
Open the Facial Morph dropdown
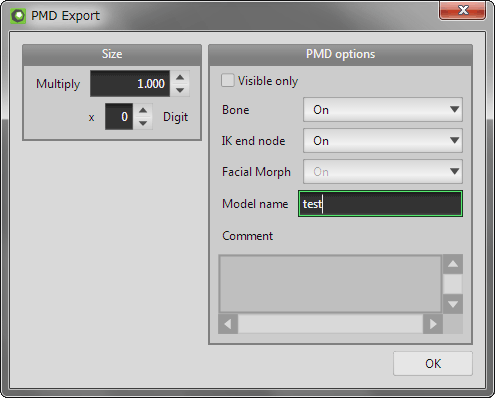point(383,172)
